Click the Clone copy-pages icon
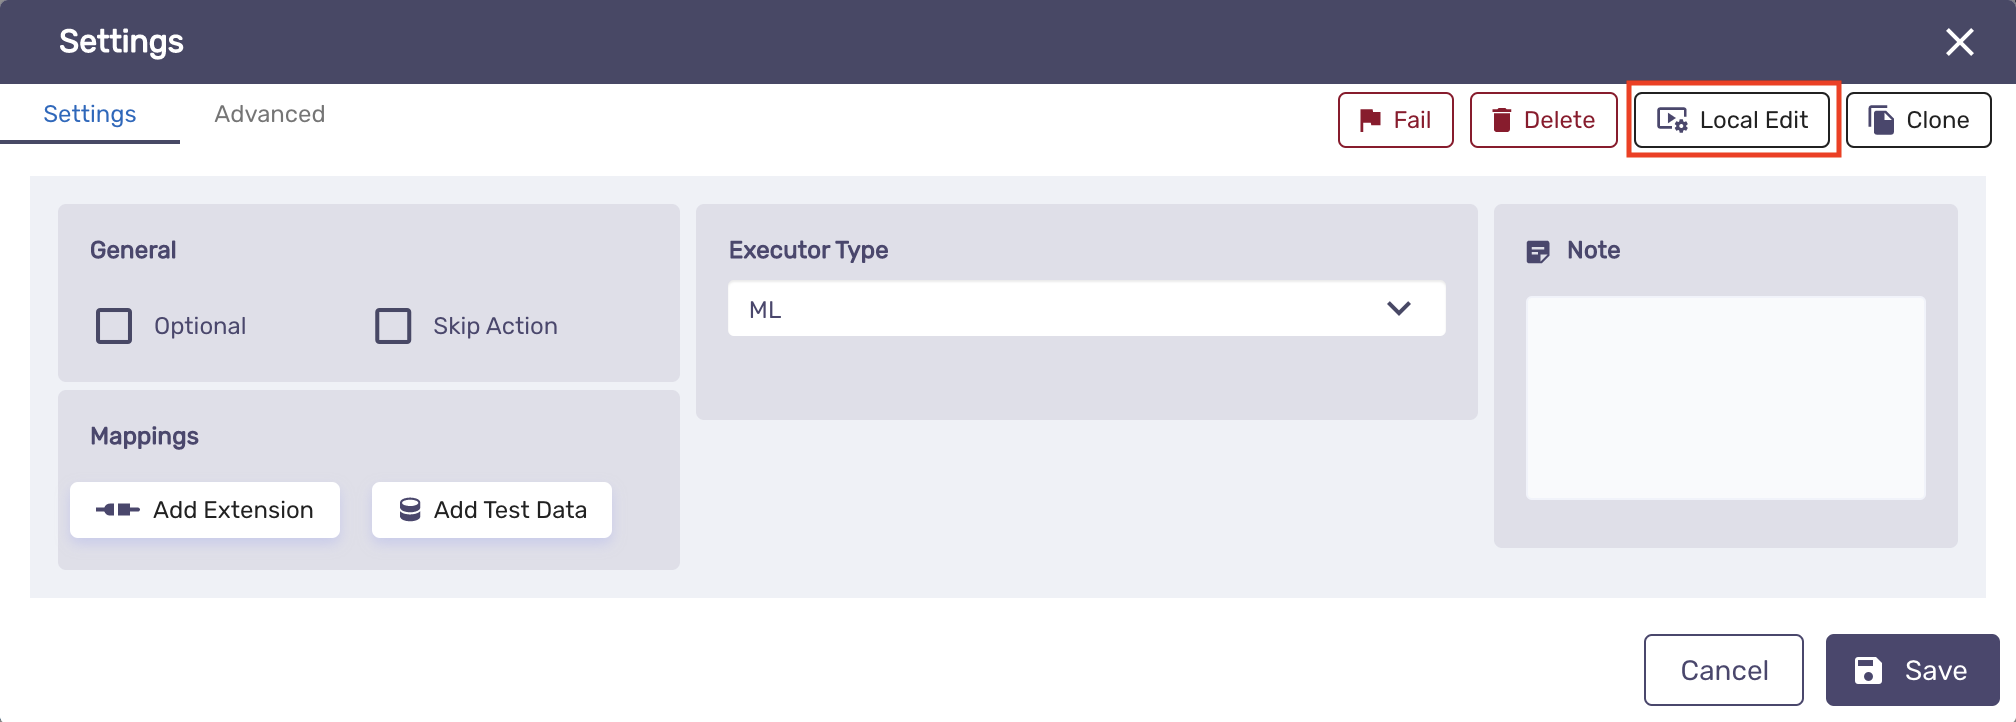The height and width of the screenshot is (722, 2016). point(1881,120)
